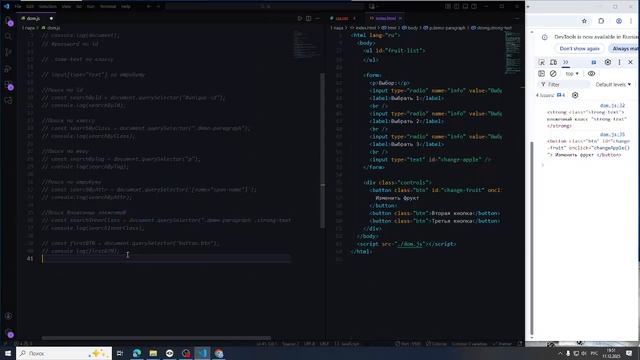
Task: Open the Chrome extensions icon
Action: click(601, 21)
